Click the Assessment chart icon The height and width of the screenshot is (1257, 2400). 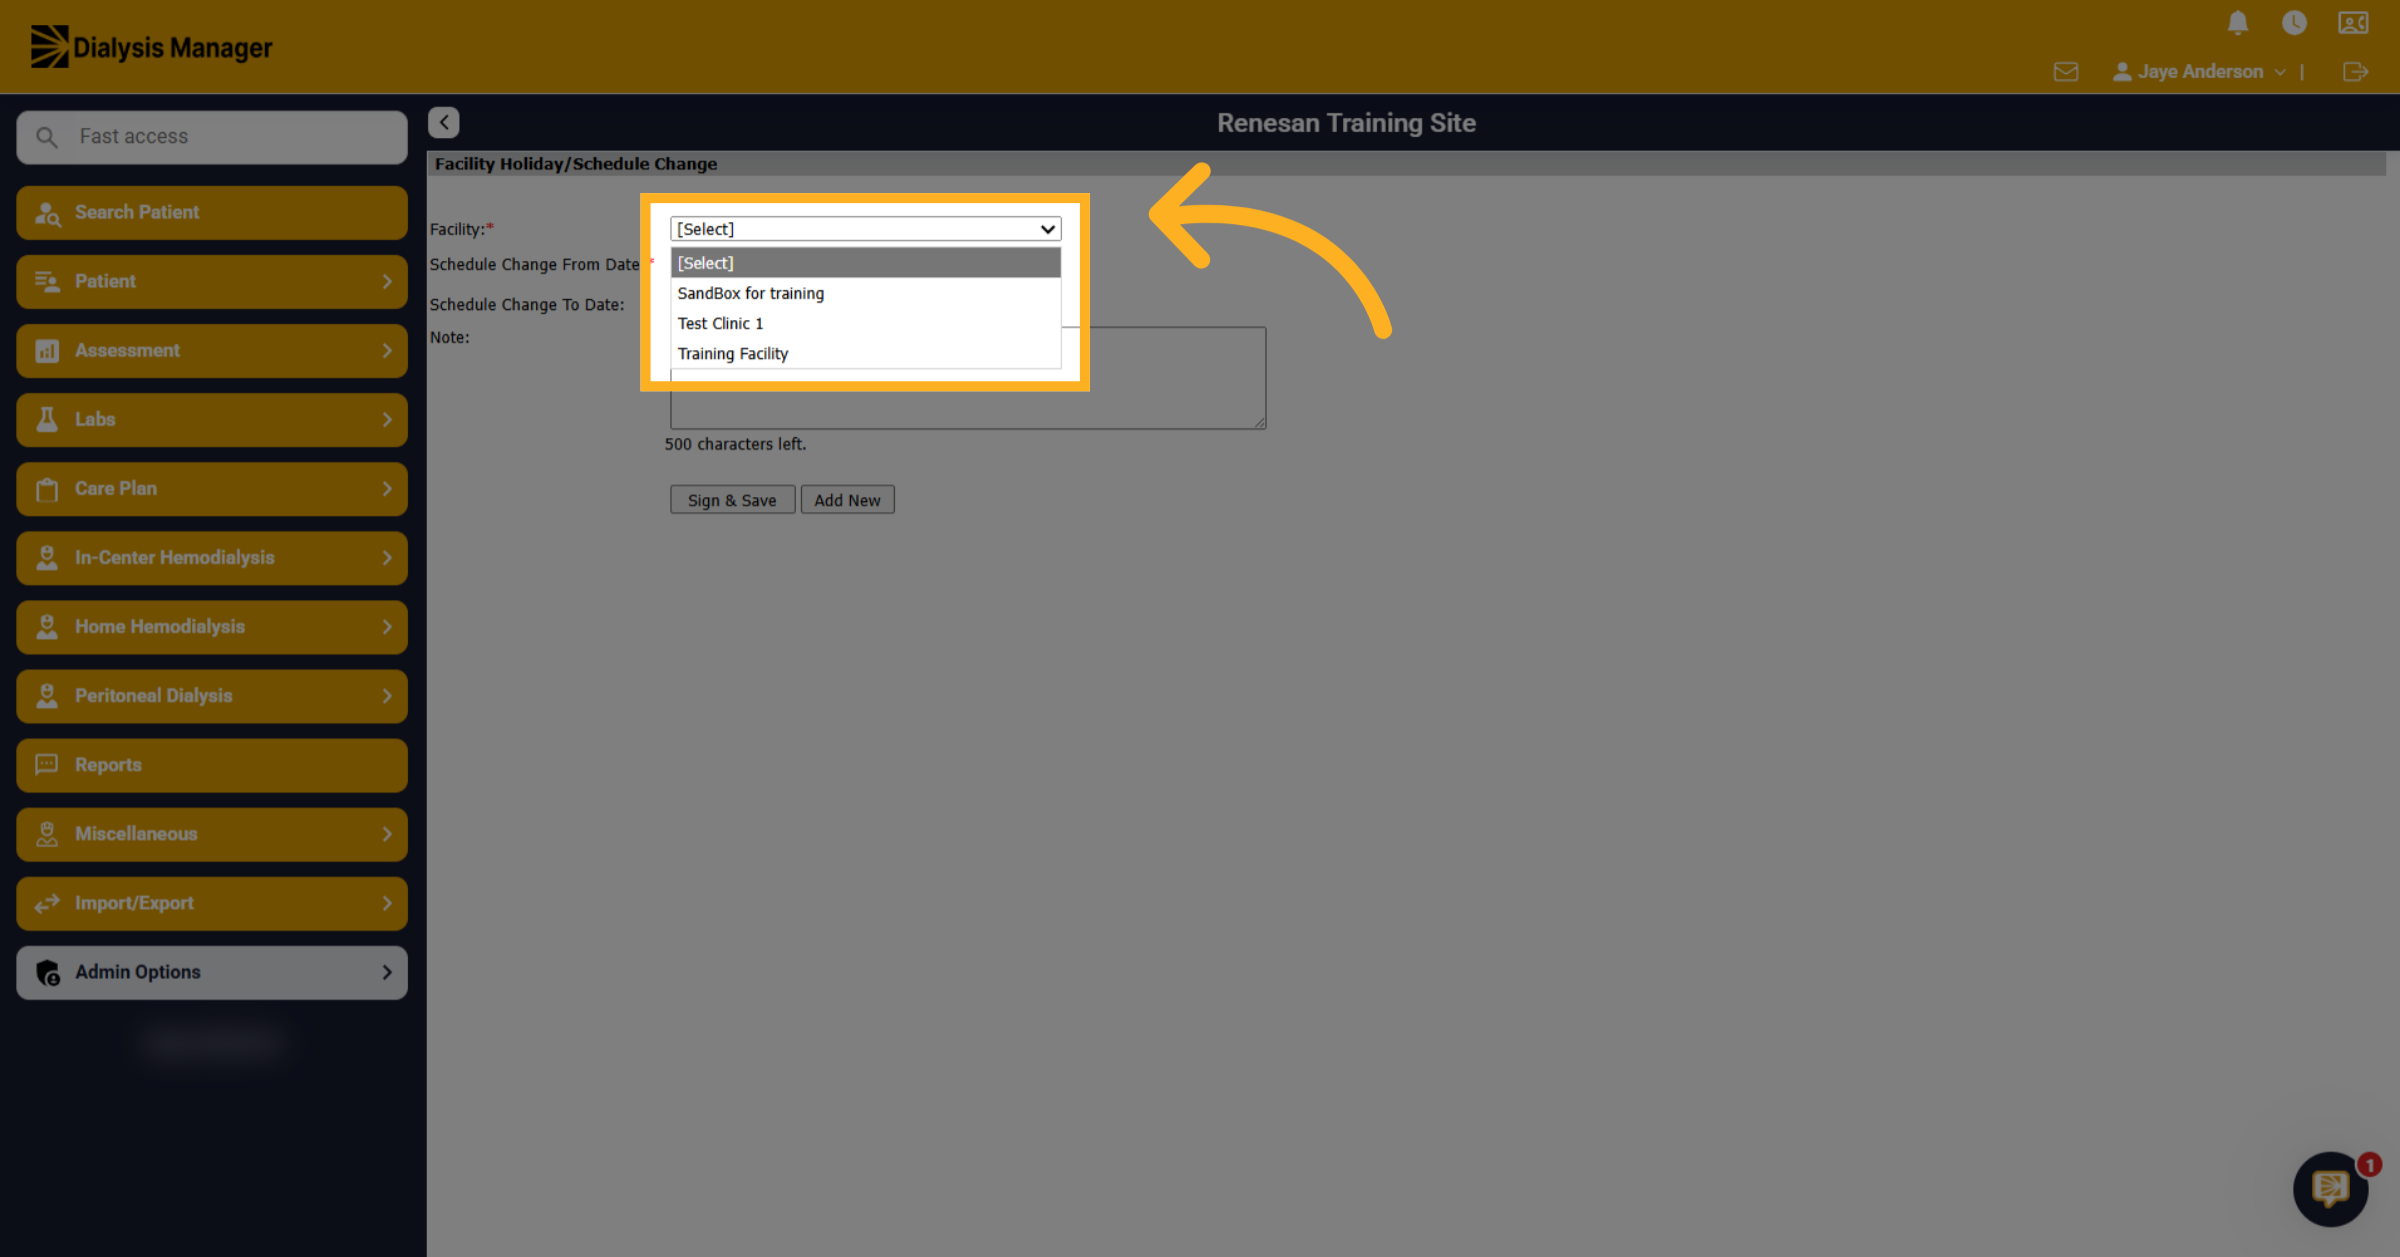pos(47,351)
